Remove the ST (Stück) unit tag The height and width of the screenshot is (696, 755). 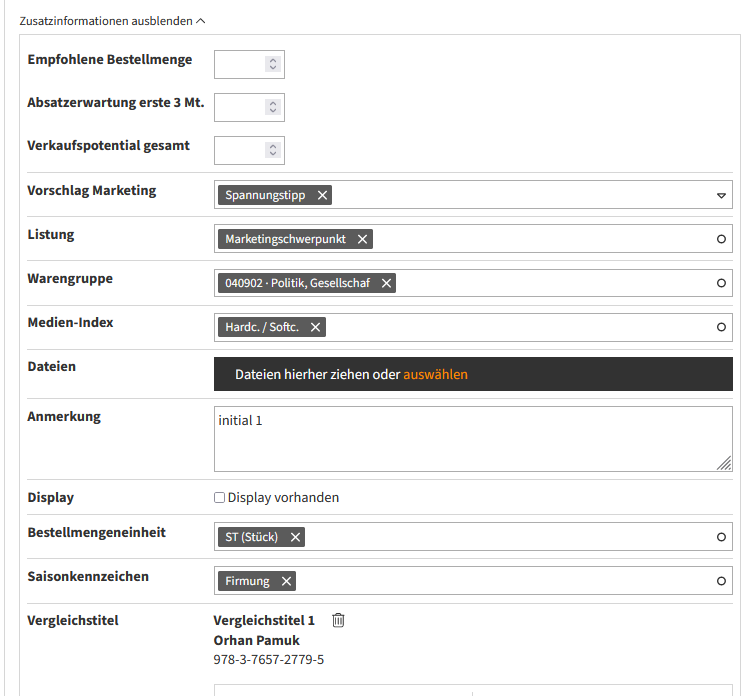tap(295, 537)
